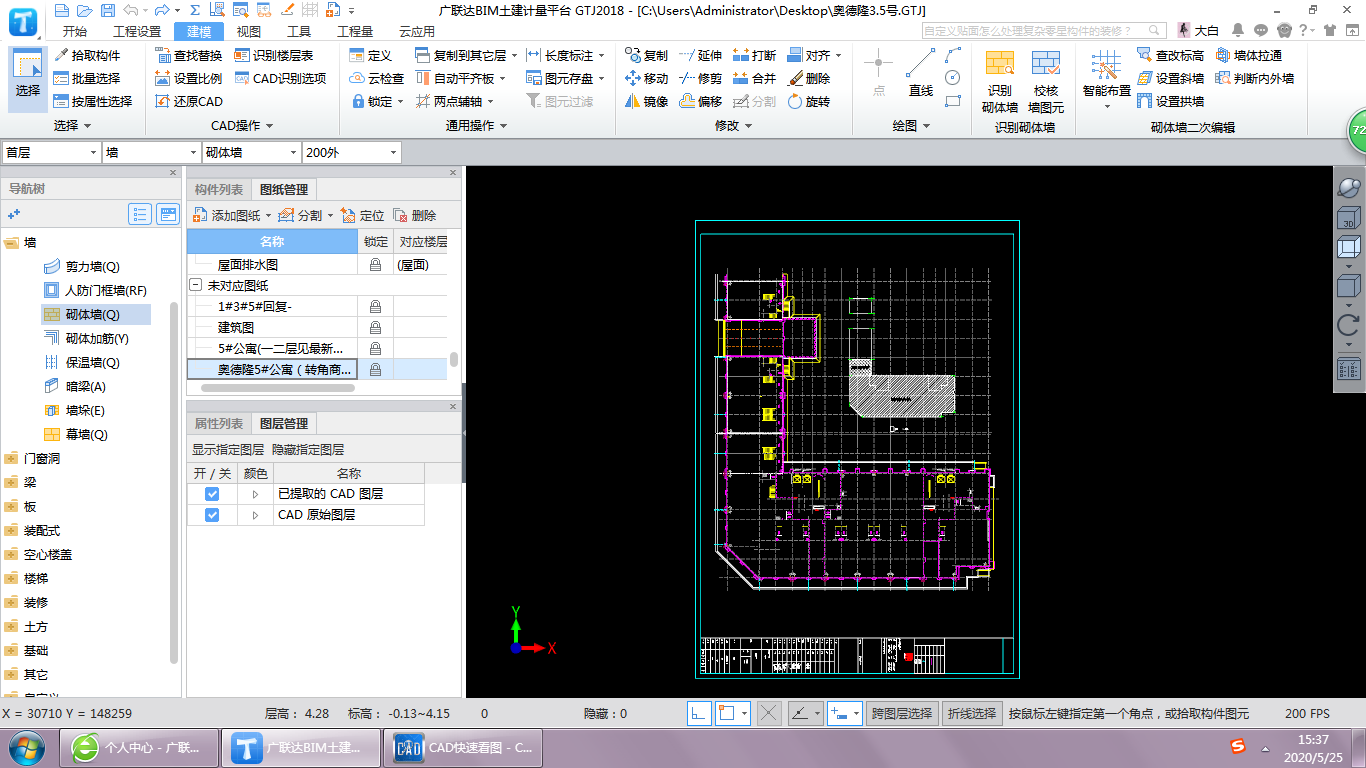Click the 修剪 trim tool

(700, 78)
